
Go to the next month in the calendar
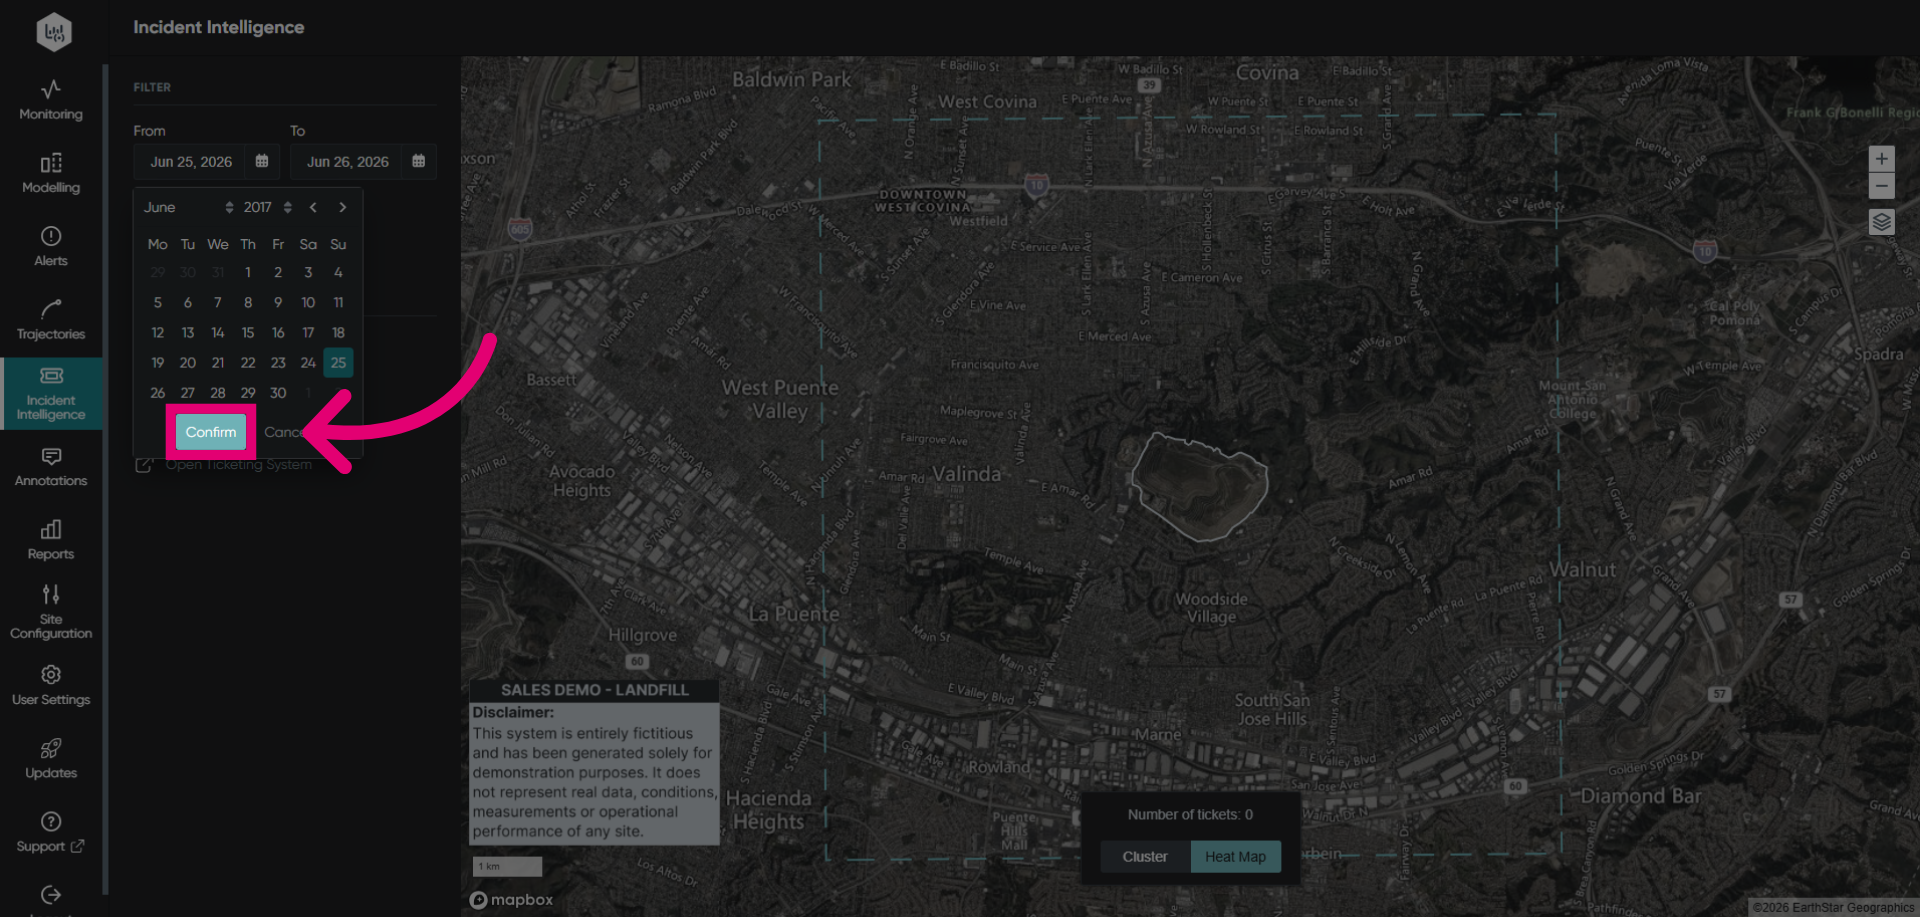click(x=343, y=207)
